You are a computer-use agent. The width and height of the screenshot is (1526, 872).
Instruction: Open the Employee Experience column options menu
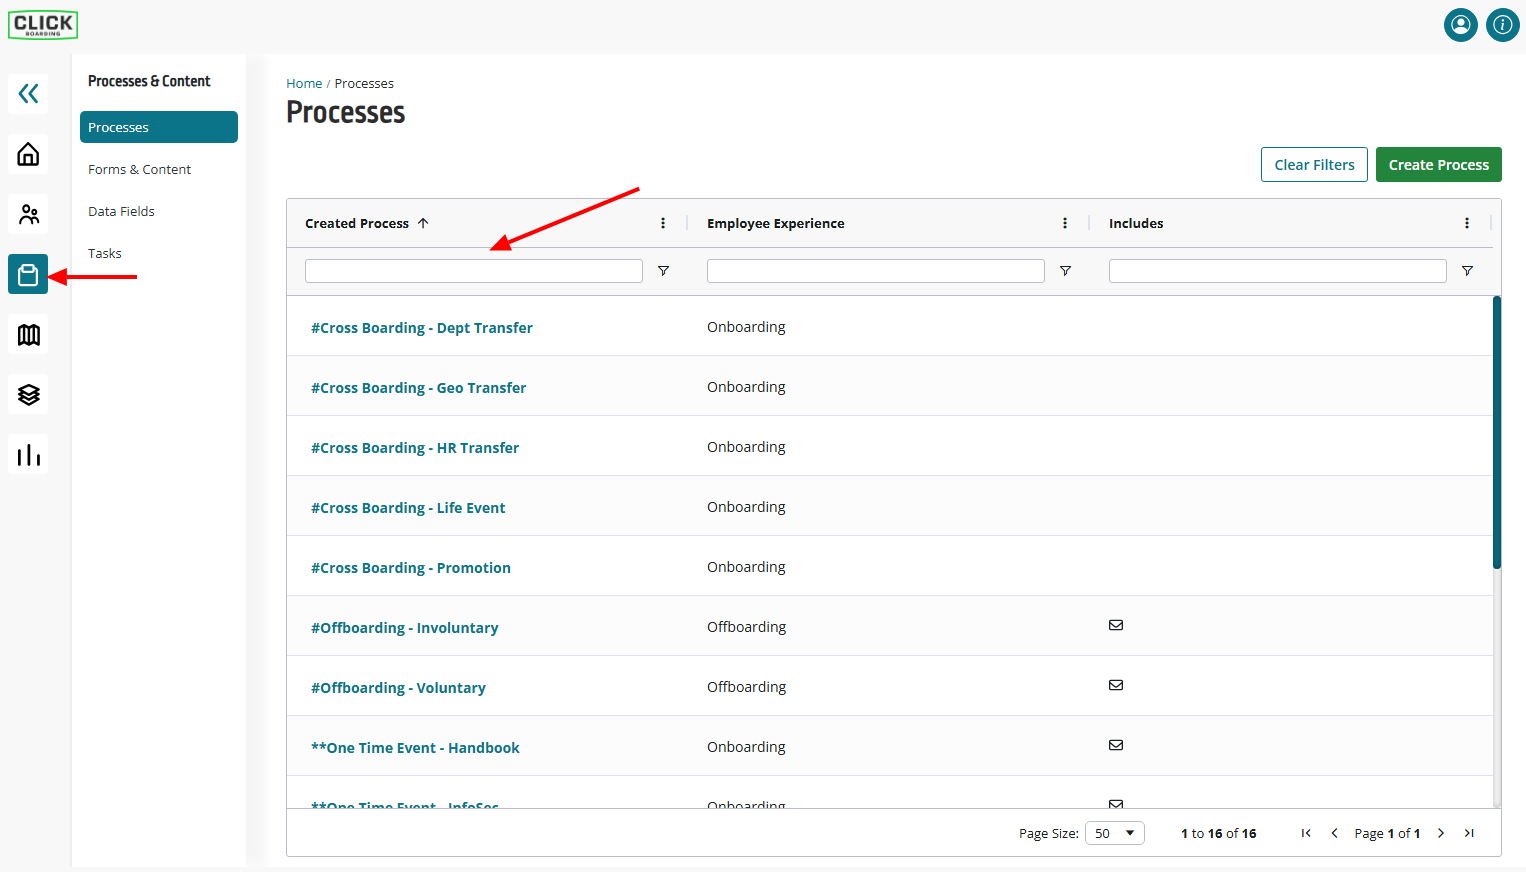[1064, 223]
